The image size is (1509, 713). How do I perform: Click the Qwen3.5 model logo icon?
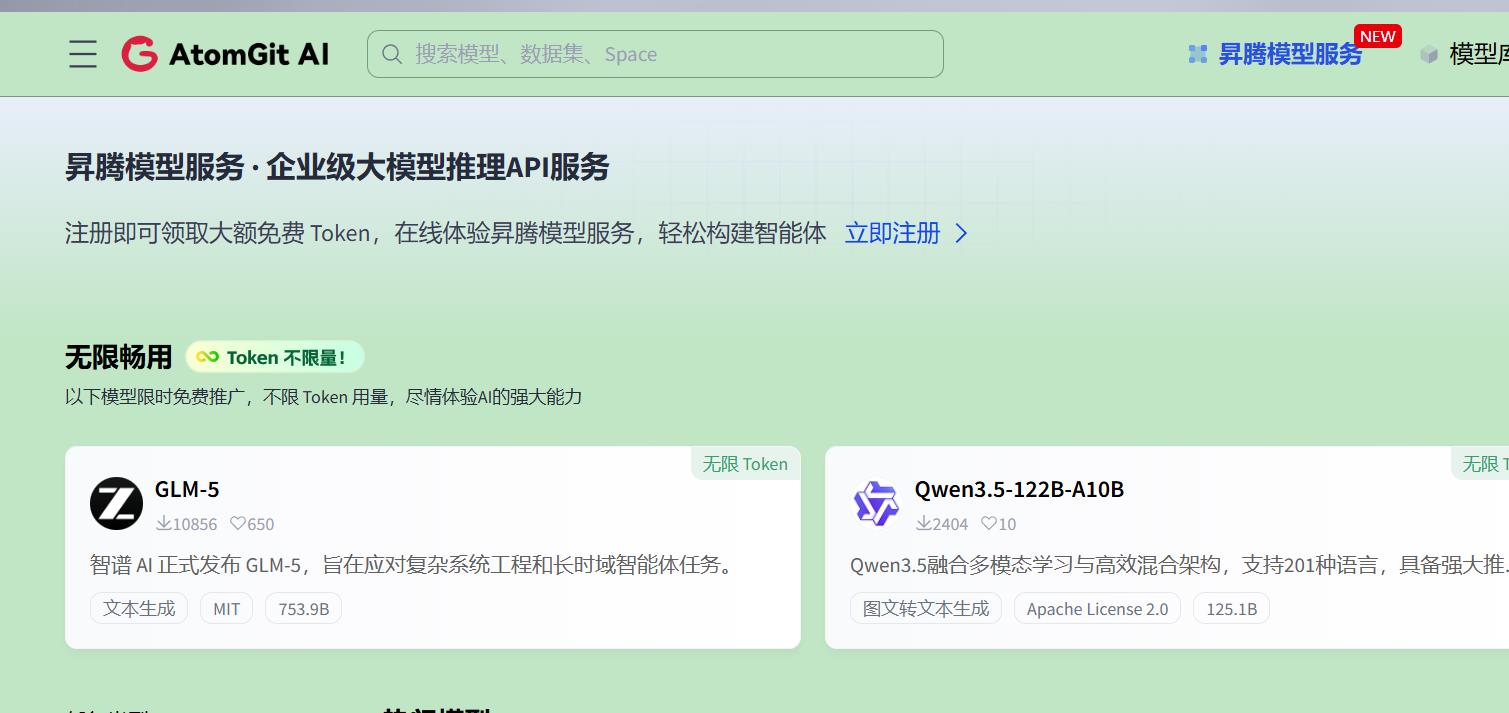[876, 503]
